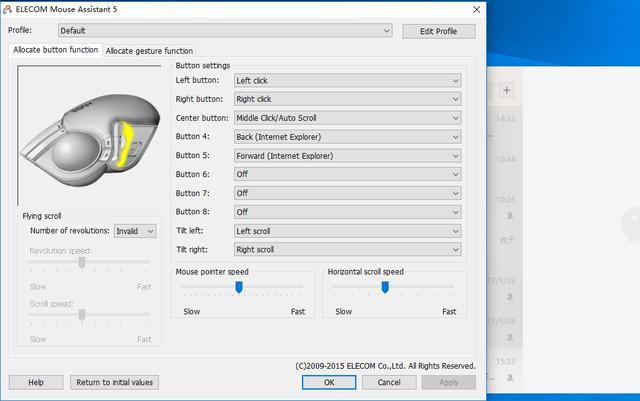640x401 pixels.
Task: Click the OK button
Action: click(x=328, y=382)
